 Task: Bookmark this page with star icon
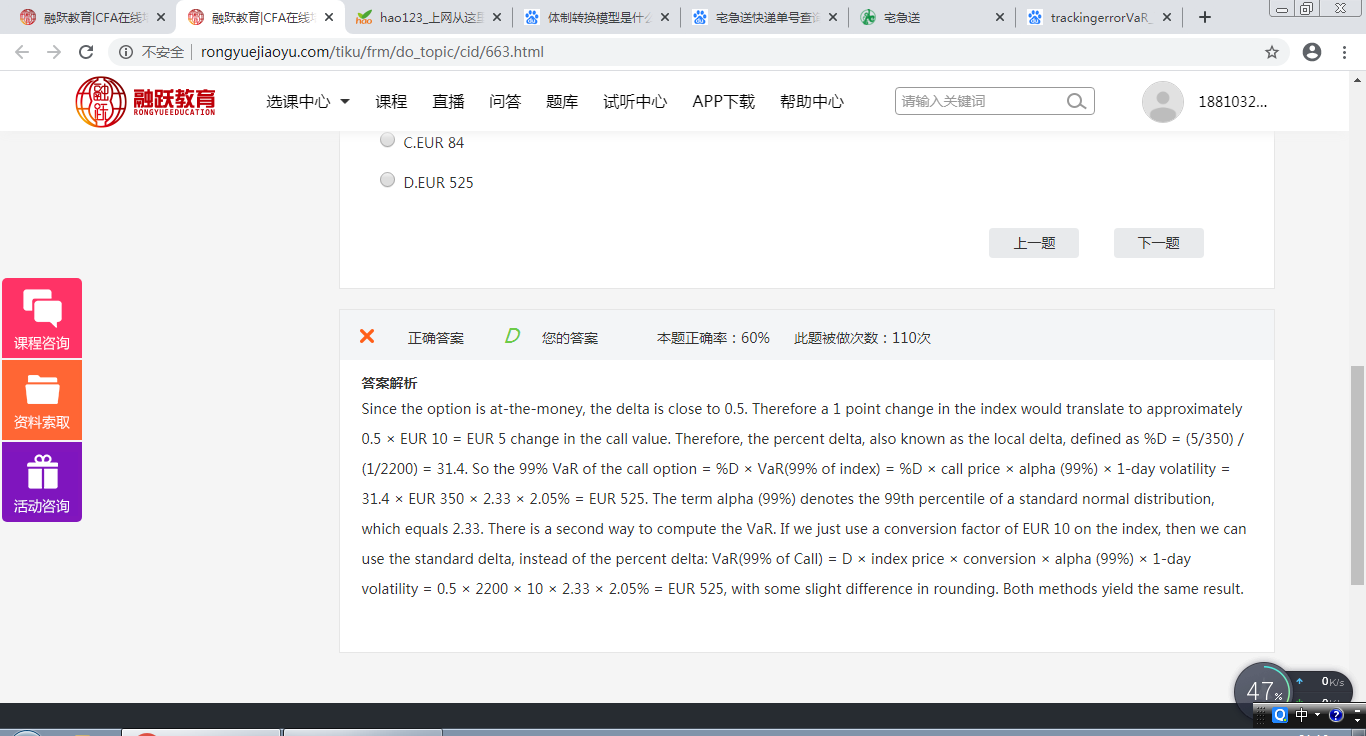[x=1272, y=52]
